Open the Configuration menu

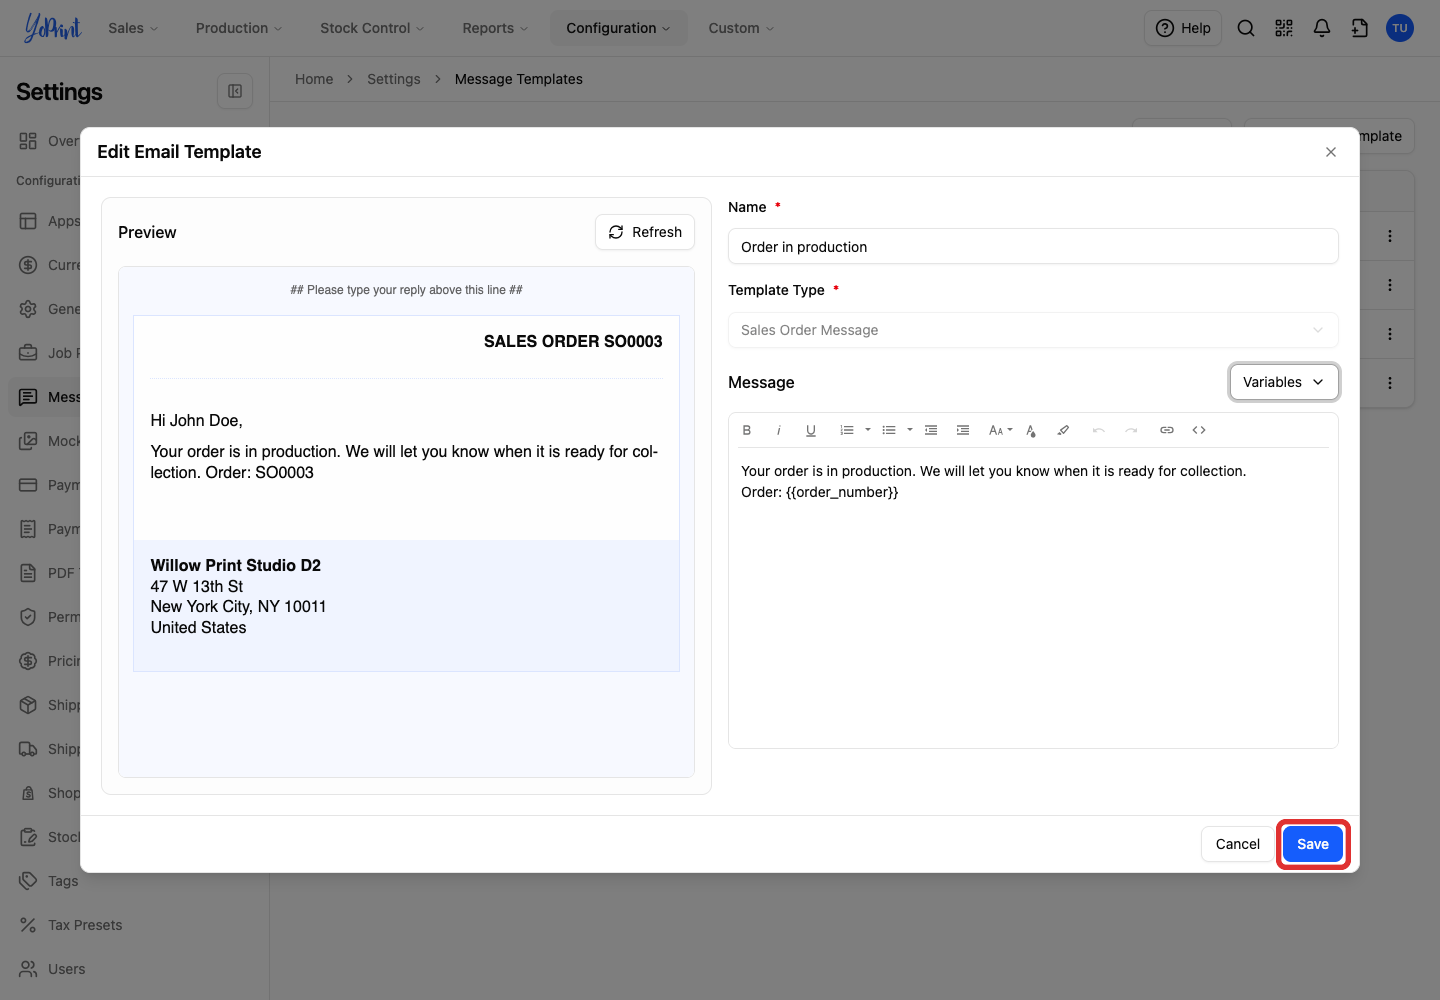(618, 28)
